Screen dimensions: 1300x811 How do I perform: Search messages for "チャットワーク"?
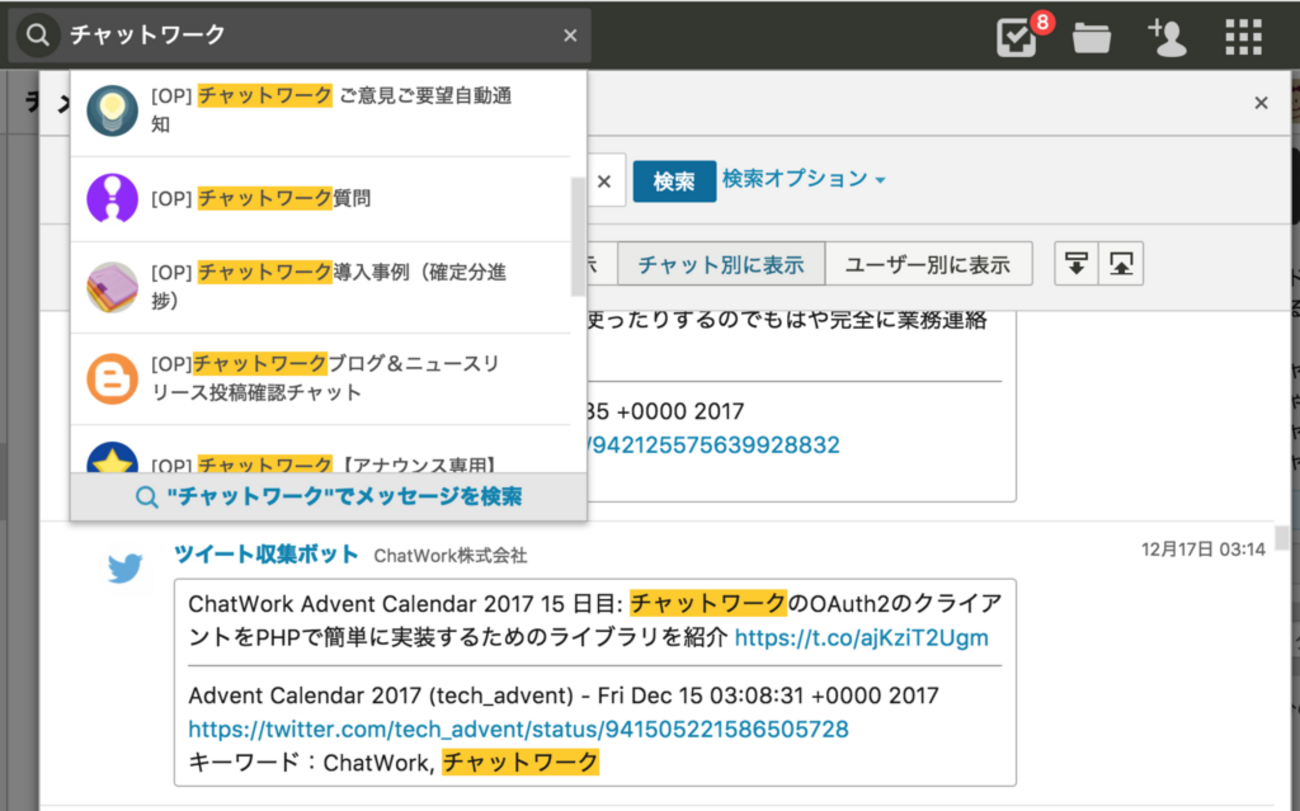coord(329,497)
